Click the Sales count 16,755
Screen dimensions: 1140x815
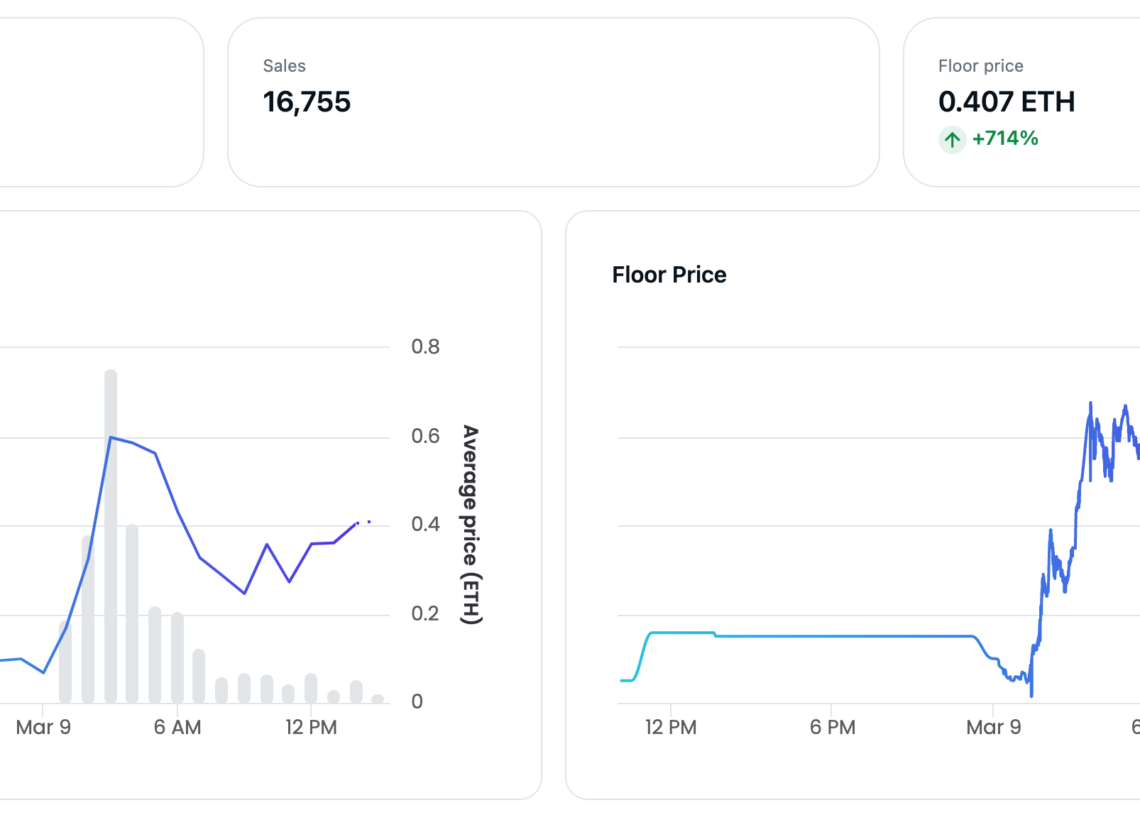(x=307, y=102)
